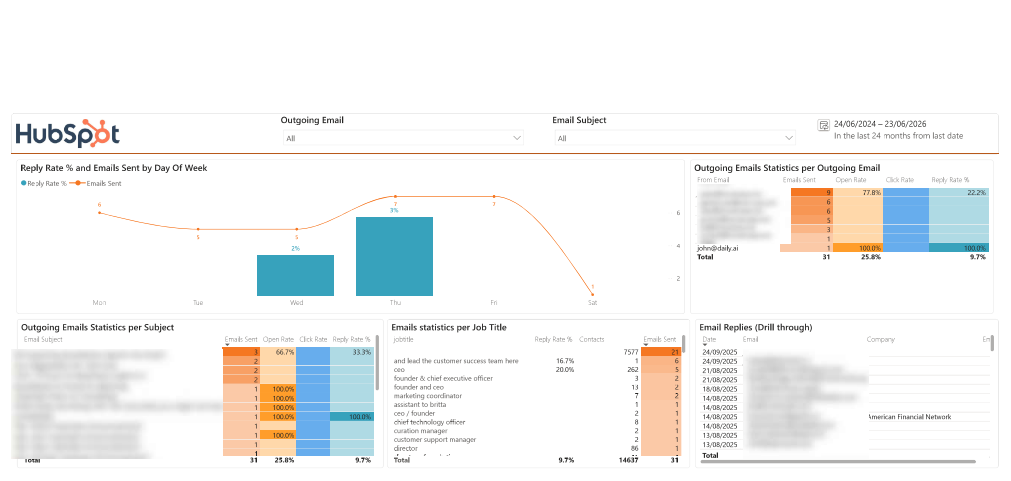Select the 'curation manager' row
The height and width of the screenshot is (481, 1011).
536,431
